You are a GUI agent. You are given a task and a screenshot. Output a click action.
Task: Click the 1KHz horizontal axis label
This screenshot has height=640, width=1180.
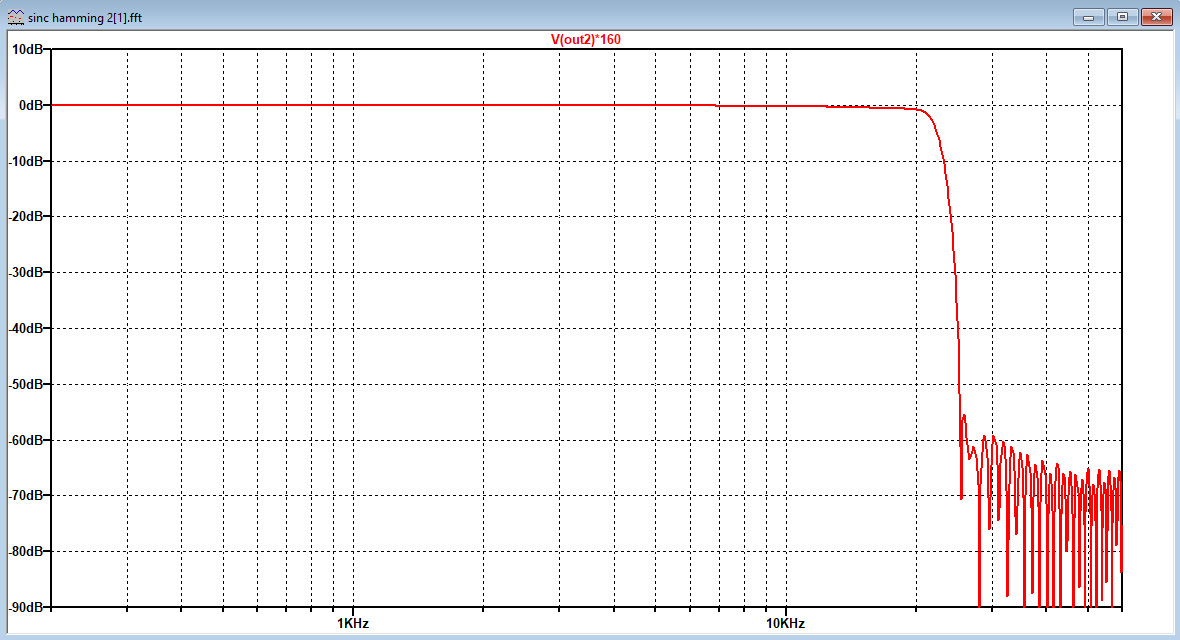pyautogui.click(x=353, y=623)
